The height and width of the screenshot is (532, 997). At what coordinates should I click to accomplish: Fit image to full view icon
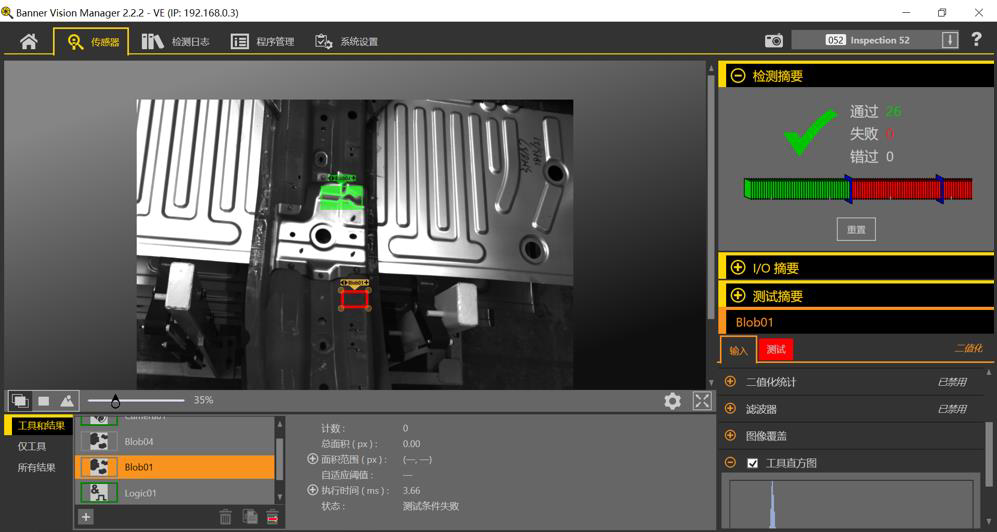coord(702,401)
